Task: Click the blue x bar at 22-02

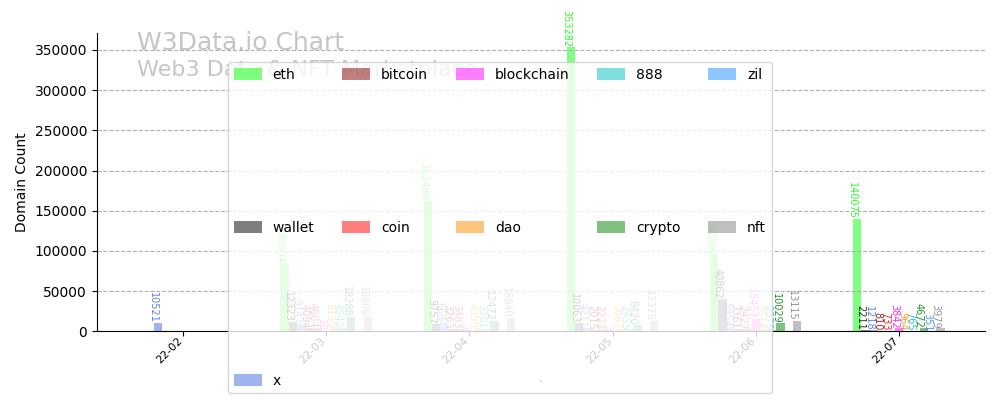Action: click(x=158, y=327)
